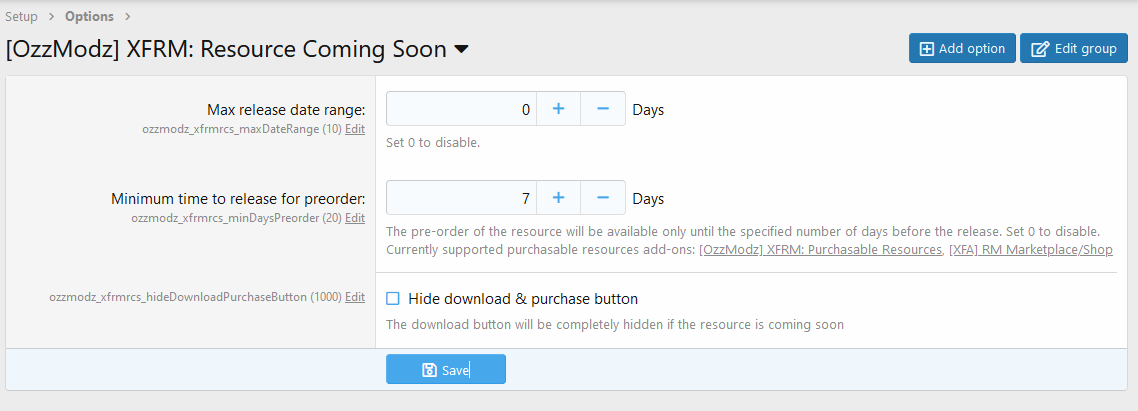This screenshot has width=1138, height=411.
Task: Go to Setup in breadcrumb
Action: click(21, 16)
